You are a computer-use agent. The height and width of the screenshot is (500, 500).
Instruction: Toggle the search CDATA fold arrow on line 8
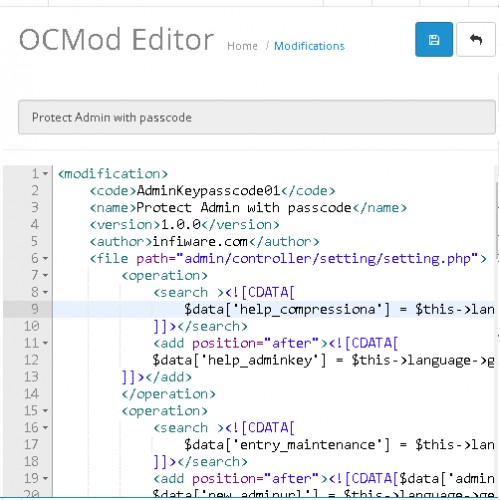pyautogui.click(x=45, y=292)
